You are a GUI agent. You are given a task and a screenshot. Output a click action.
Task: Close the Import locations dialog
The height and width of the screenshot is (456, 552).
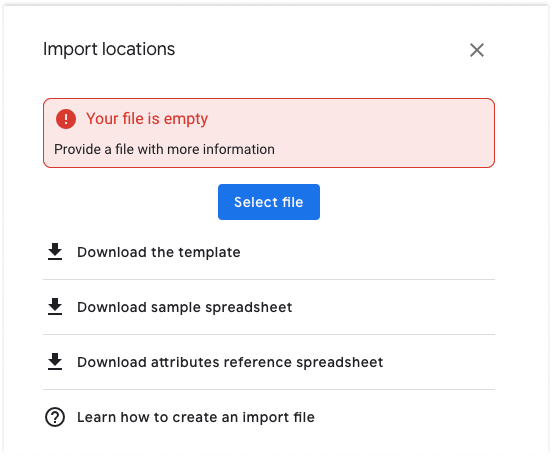477,50
